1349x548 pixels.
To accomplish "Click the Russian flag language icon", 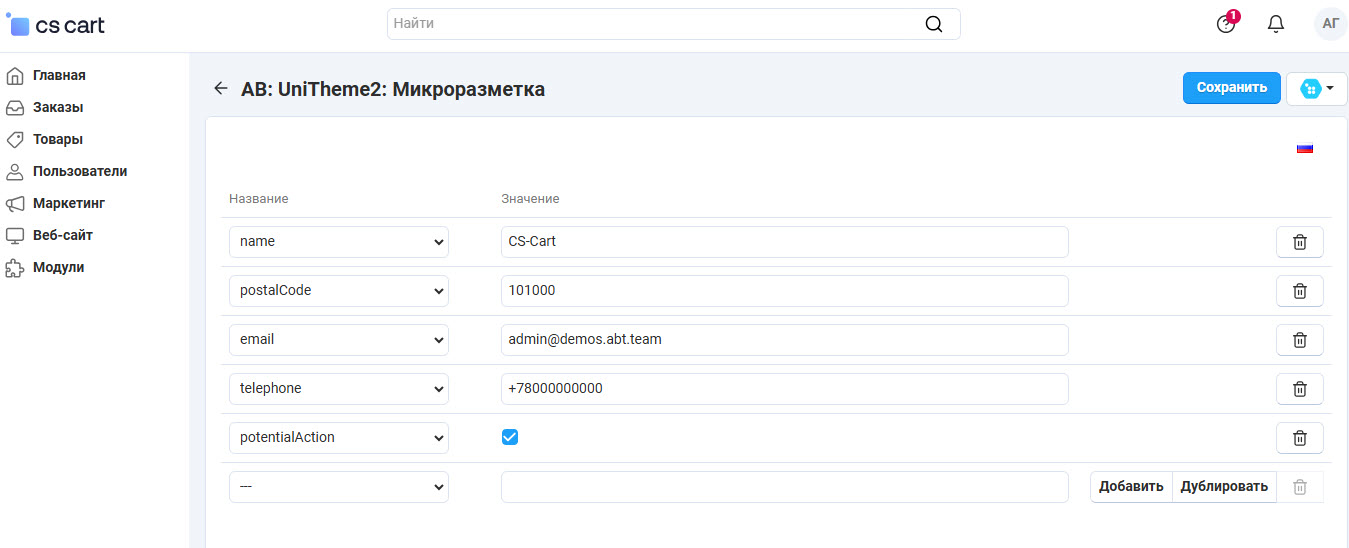I will (x=1305, y=148).
